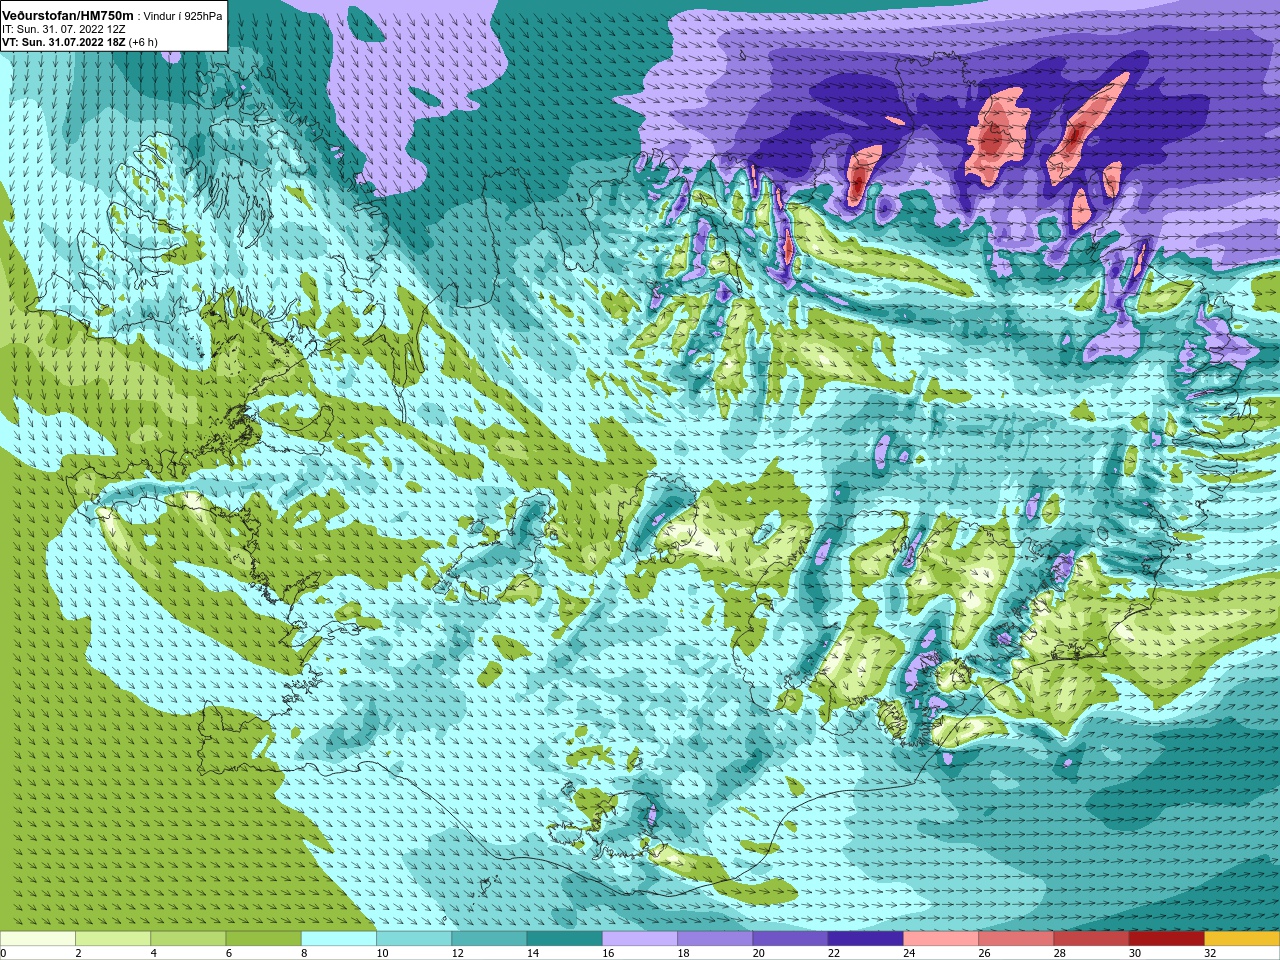Screen dimensions: 1280x960
Task: Click the 14–16 dark teal legend swatch
Action: pyautogui.click(x=565, y=938)
